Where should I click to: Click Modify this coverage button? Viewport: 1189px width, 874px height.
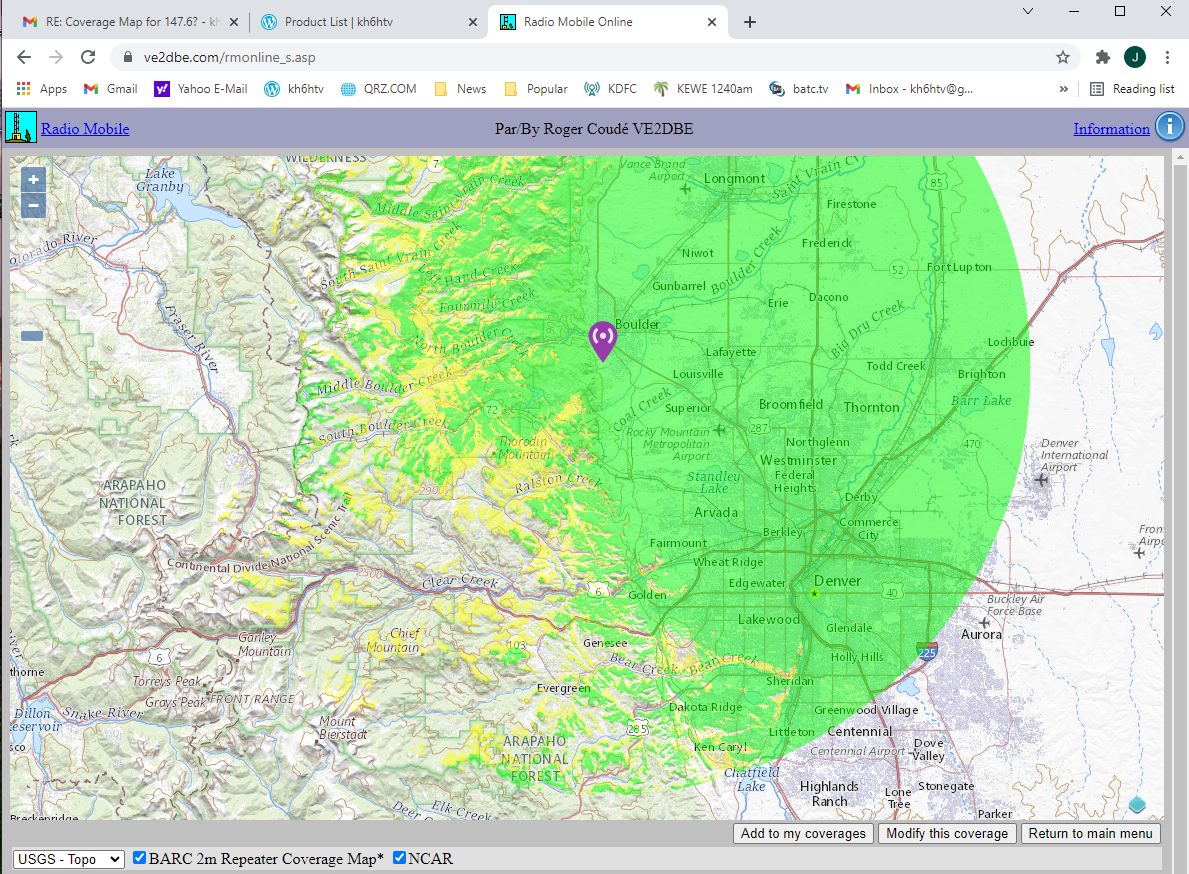(x=947, y=833)
